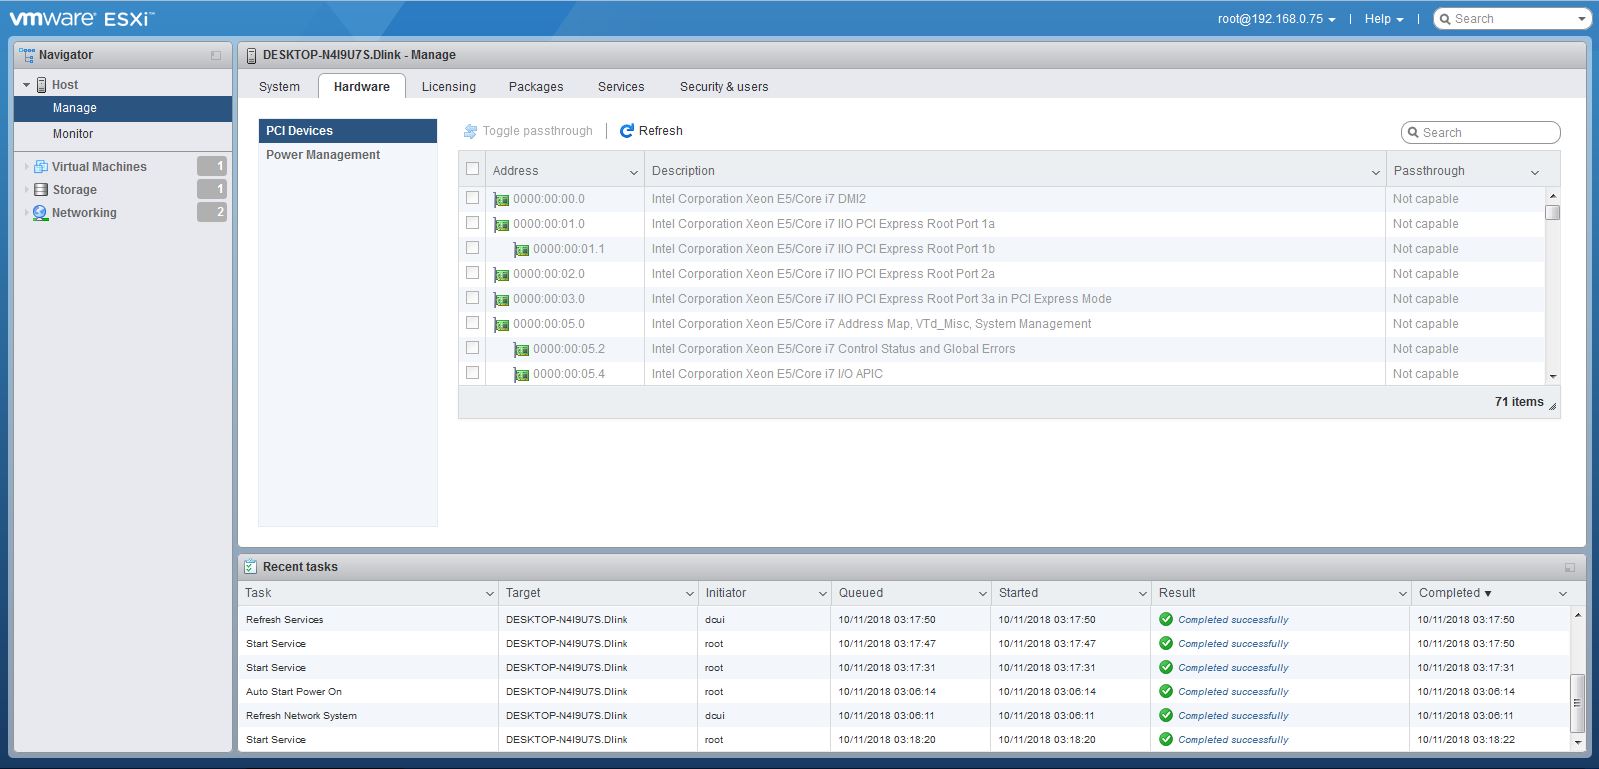Click the VMware ESXi logo
1599x769 pixels.
click(82, 18)
